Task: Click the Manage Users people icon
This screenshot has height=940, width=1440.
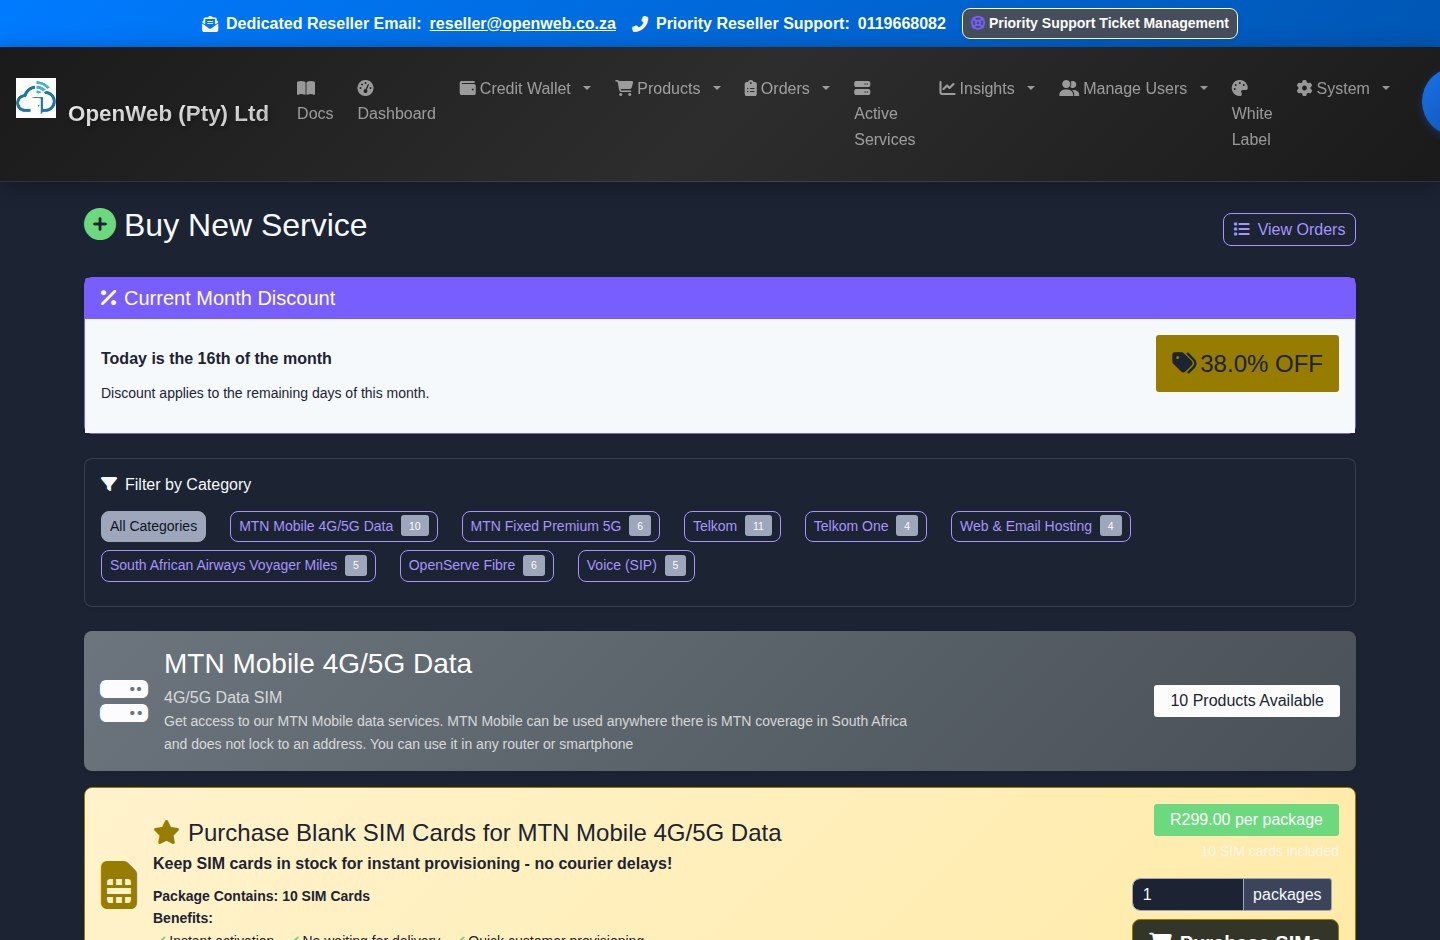Action: click(1069, 88)
